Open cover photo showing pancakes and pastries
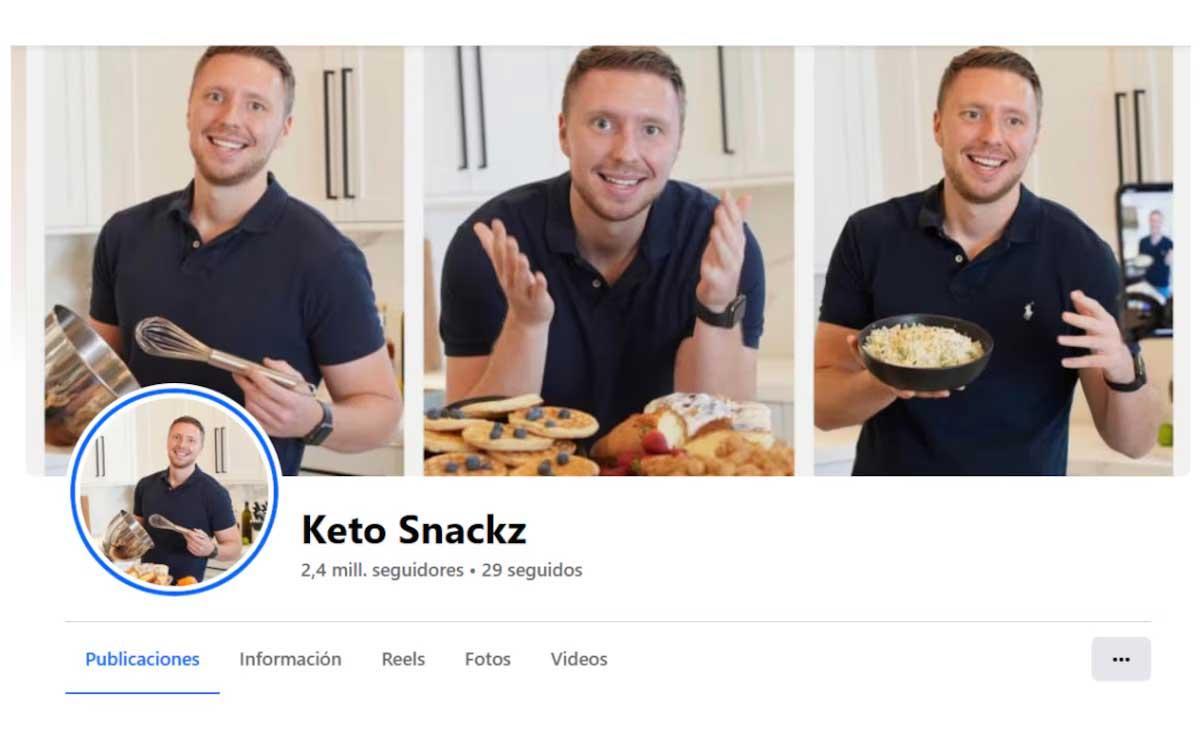The height and width of the screenshot is (733, 1200). coord(609,260)
